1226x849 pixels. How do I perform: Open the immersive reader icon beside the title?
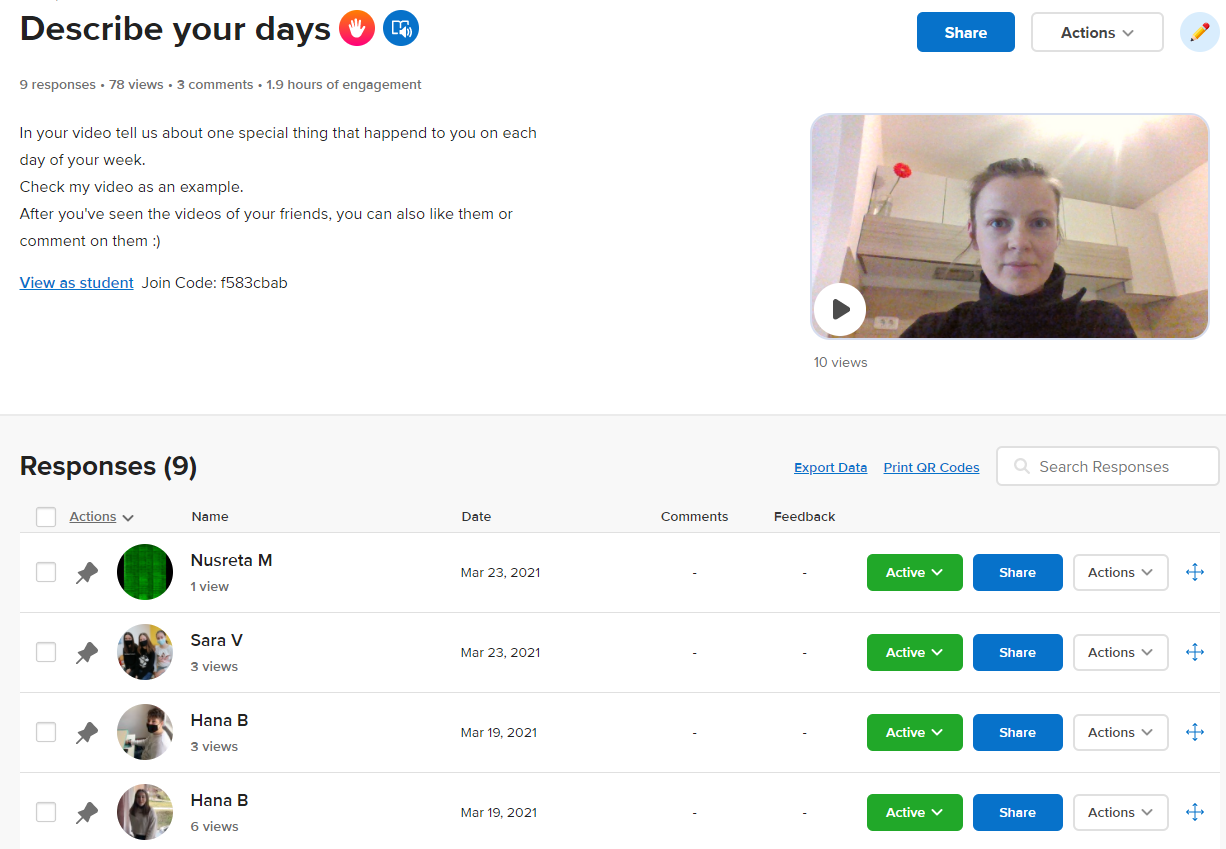click(401, 28)
